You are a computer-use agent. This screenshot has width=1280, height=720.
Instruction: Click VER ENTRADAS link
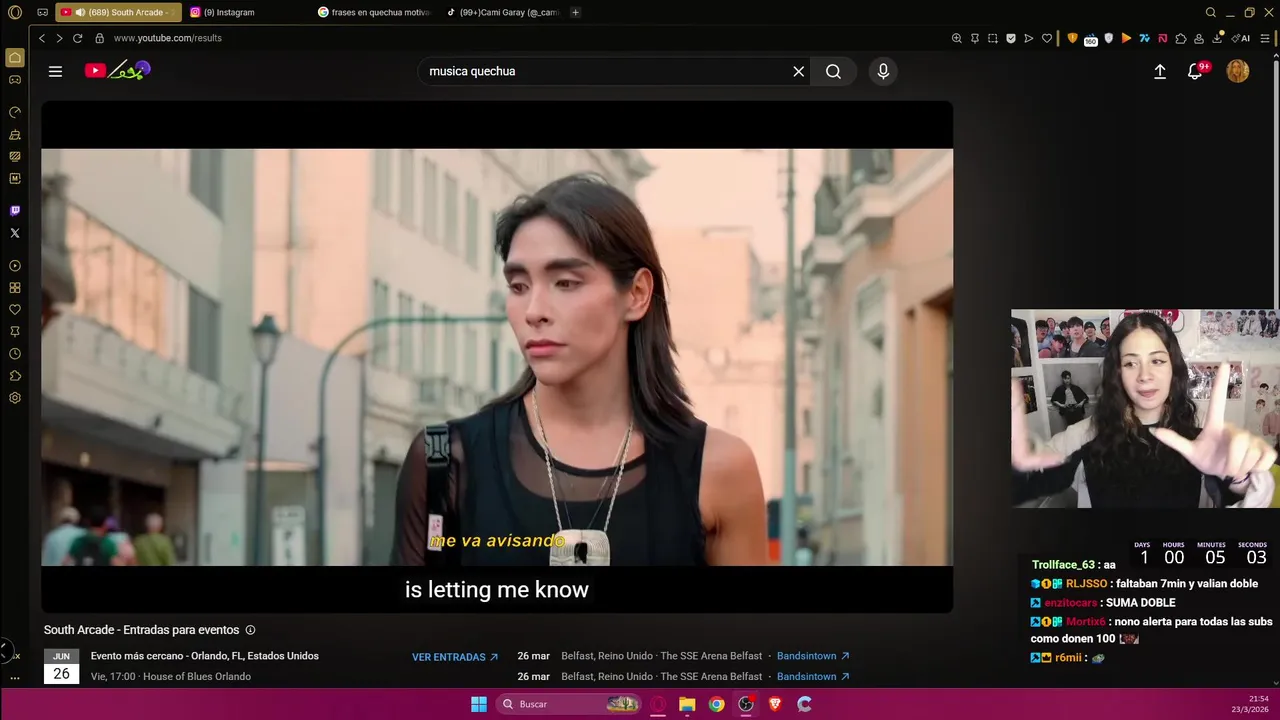pos(455,657)
